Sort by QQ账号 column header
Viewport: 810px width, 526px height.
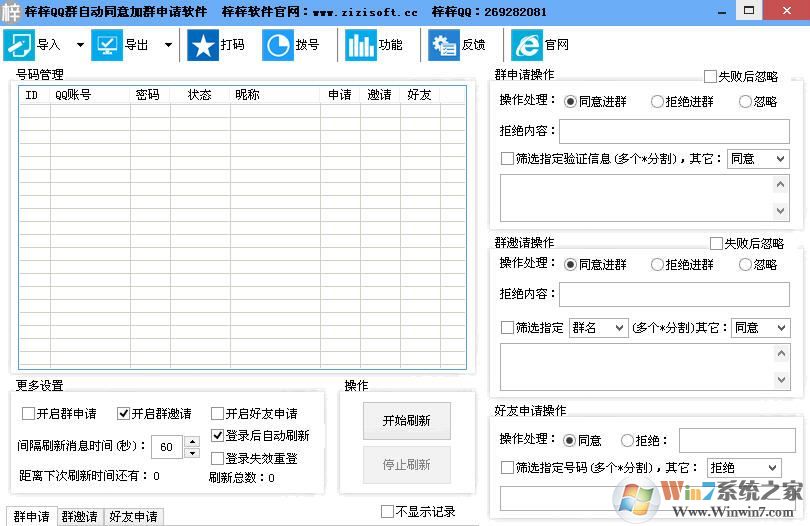pos(90,95)
